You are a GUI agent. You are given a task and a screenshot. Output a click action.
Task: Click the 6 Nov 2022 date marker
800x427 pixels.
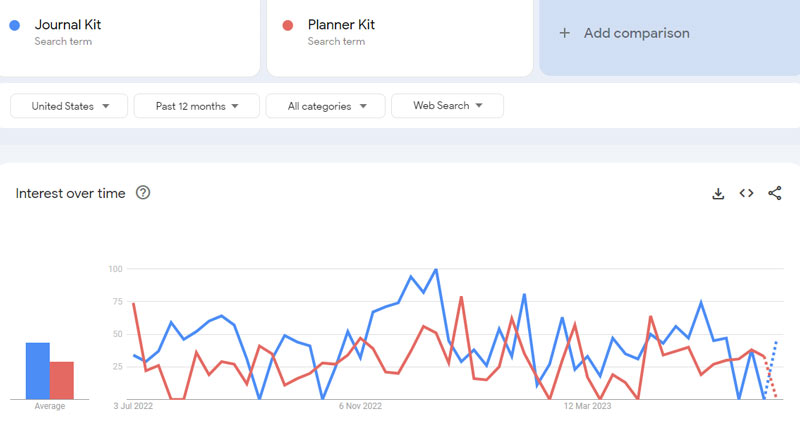(x=360, y=406)
